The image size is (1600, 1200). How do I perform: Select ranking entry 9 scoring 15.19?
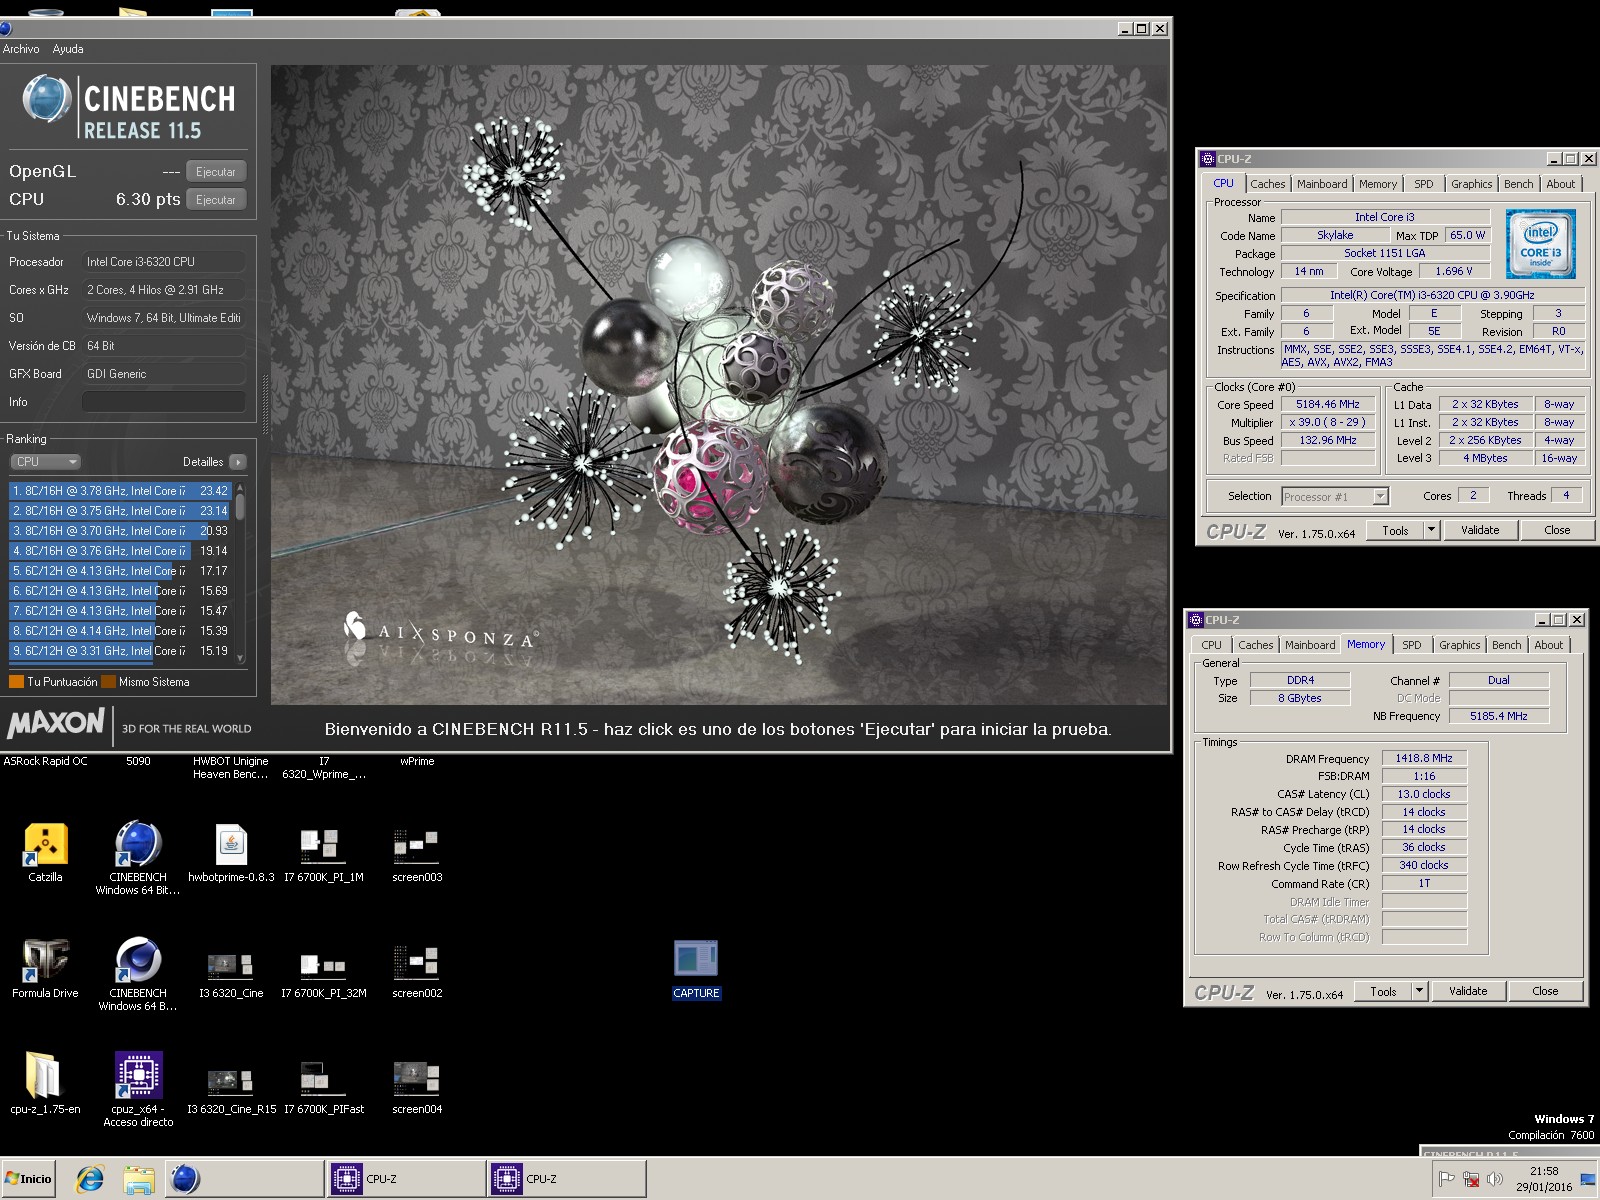coord(121,651)
